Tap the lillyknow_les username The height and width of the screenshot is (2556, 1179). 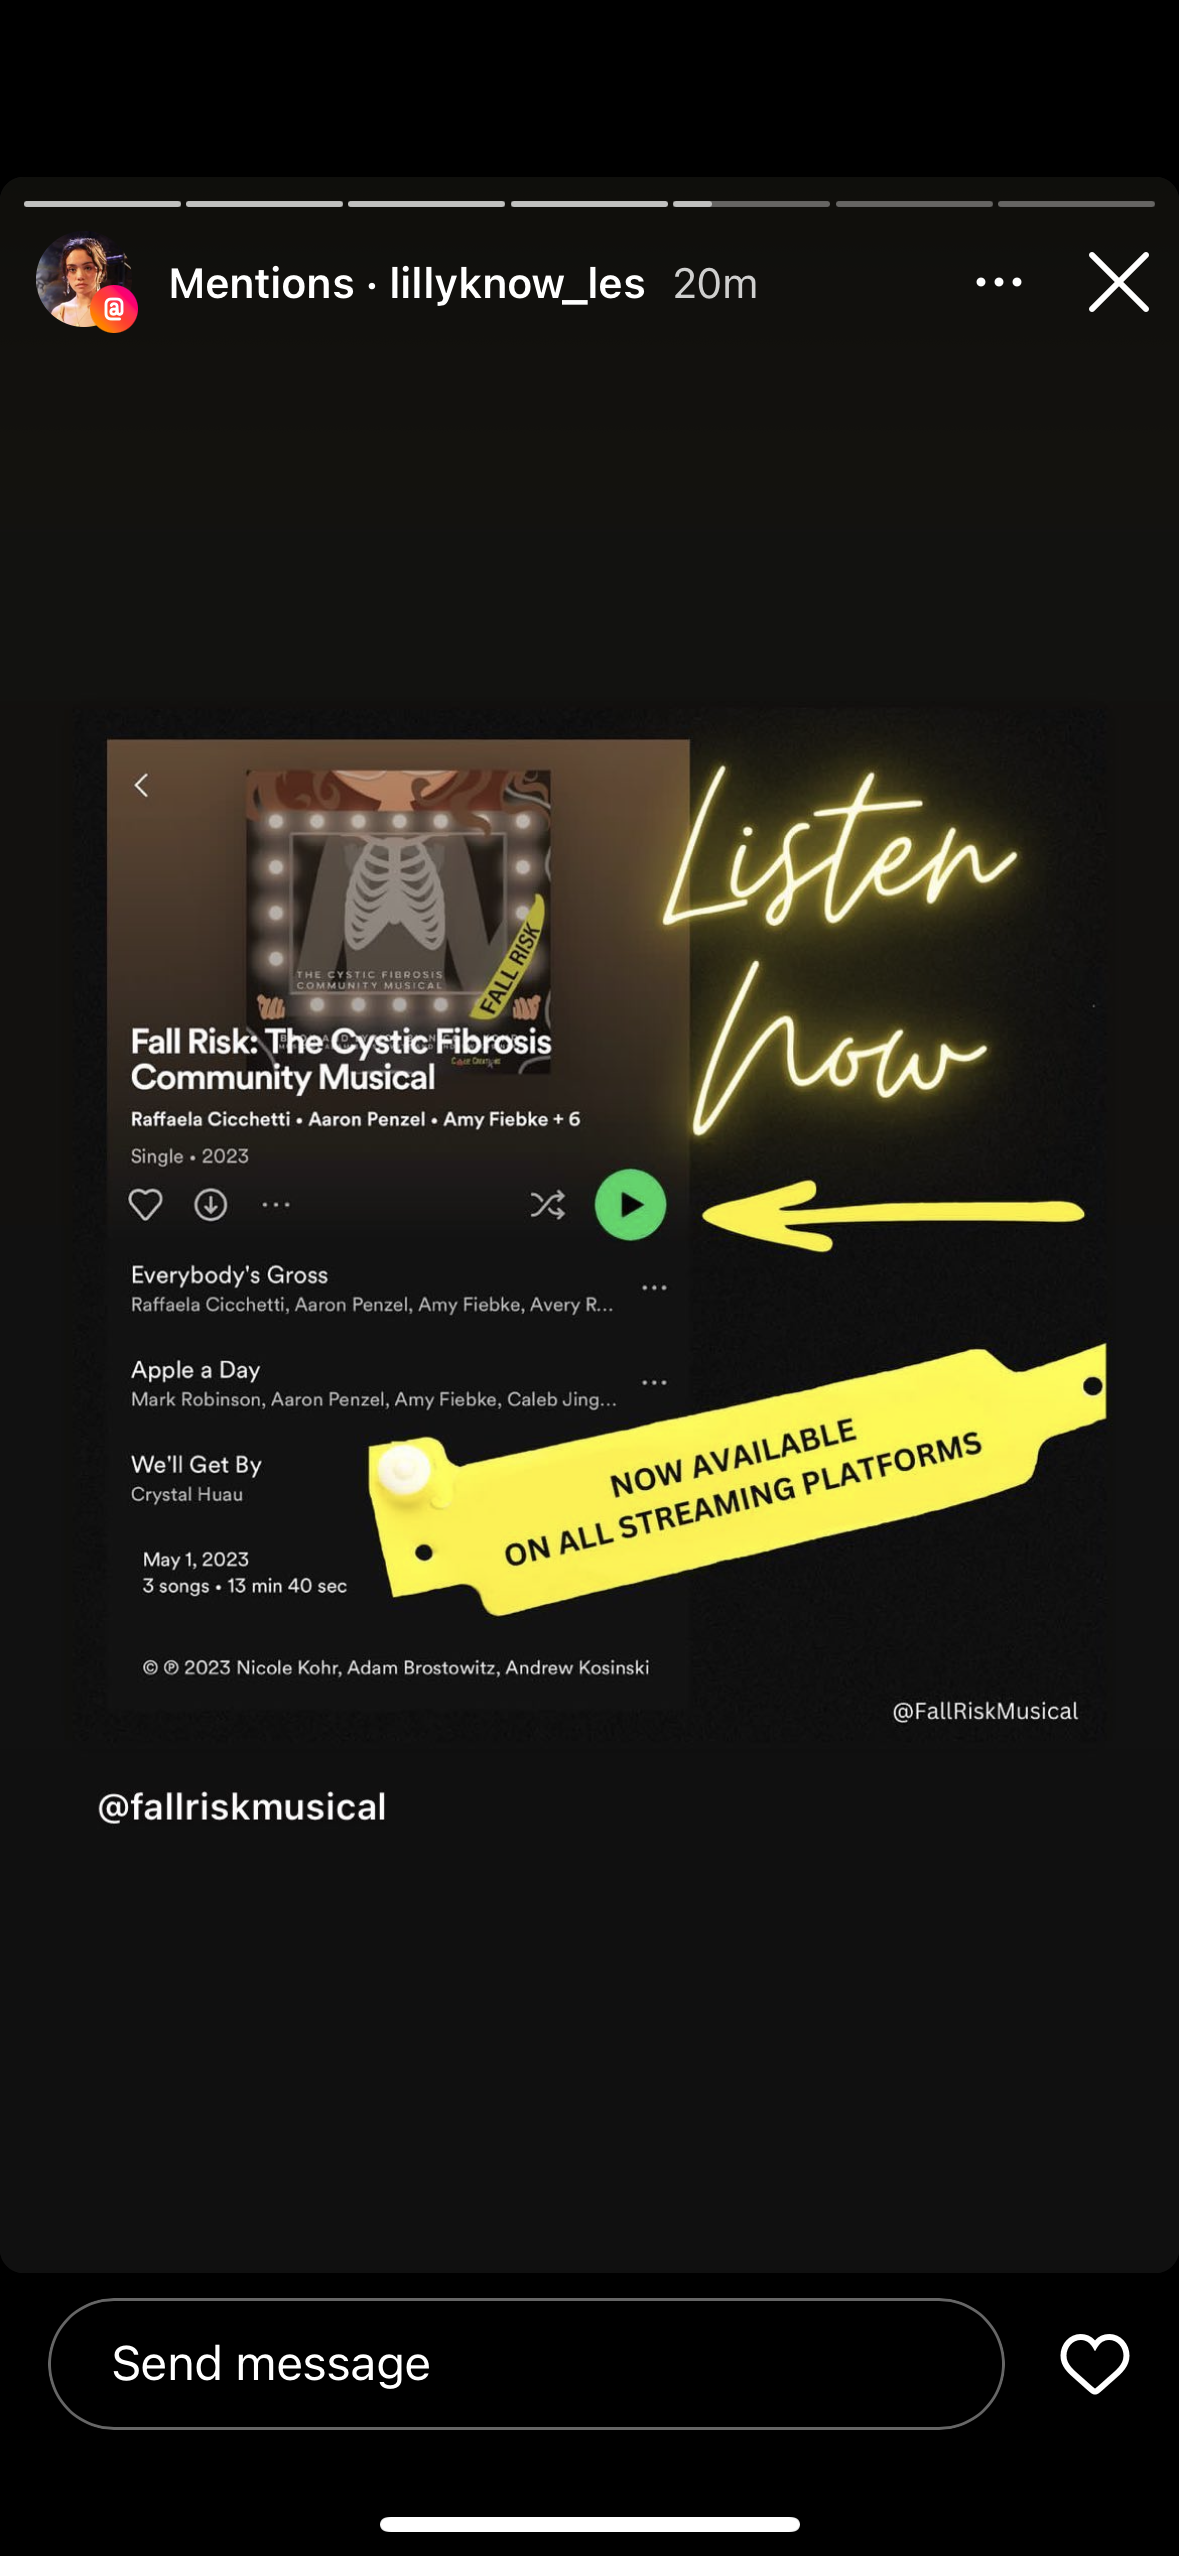(x=517, y=284)
